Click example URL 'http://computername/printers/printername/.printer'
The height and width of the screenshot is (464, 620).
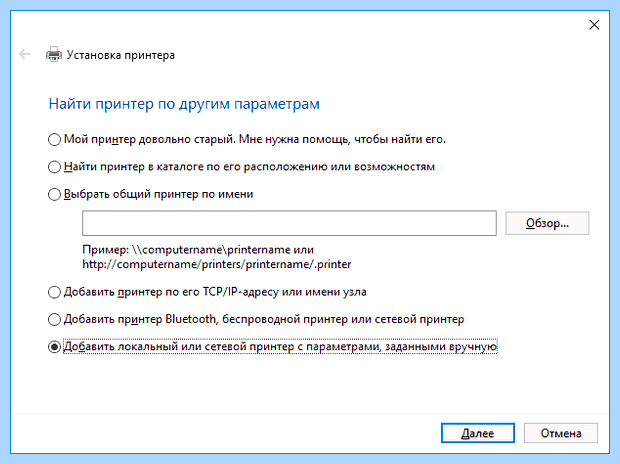point(217,264)
